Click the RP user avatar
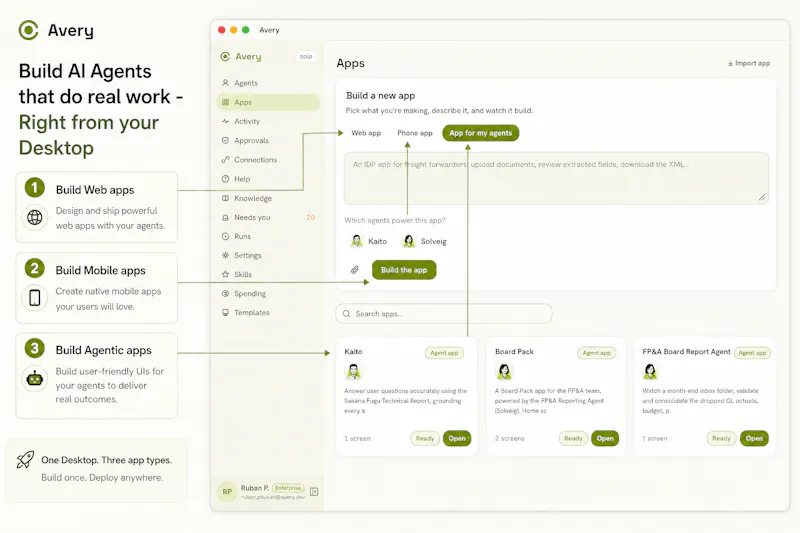Viewport: 800px width, 533px height. [x=227, y=492]
